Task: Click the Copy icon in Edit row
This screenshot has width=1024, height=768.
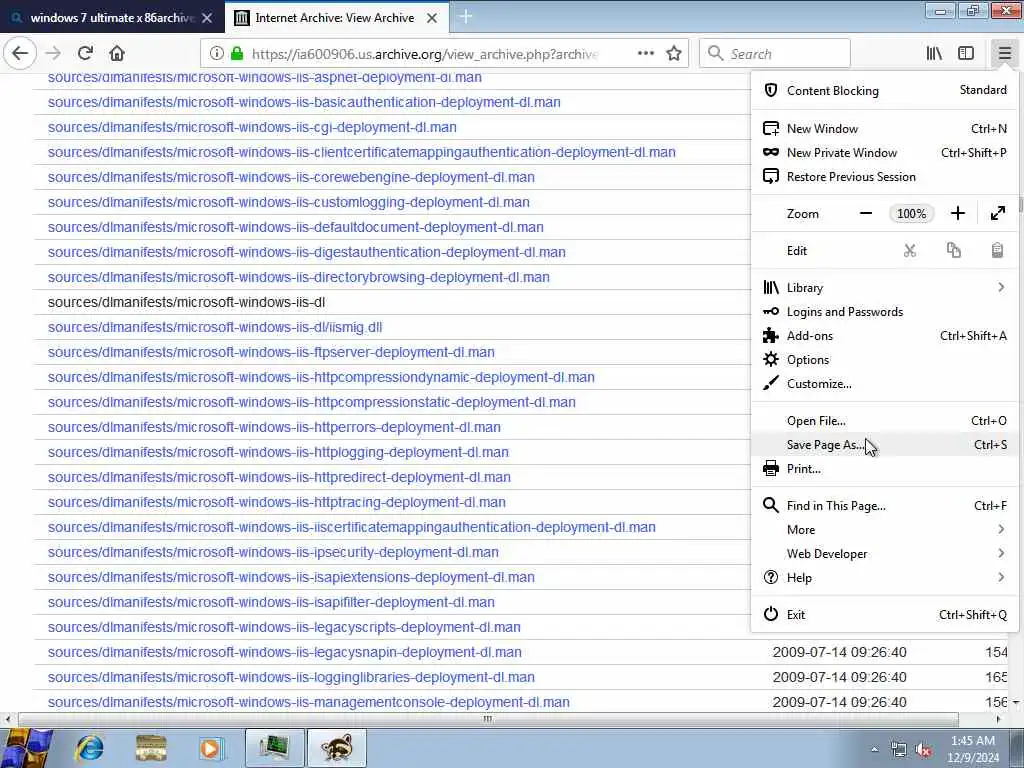Action: coord(953,251)
